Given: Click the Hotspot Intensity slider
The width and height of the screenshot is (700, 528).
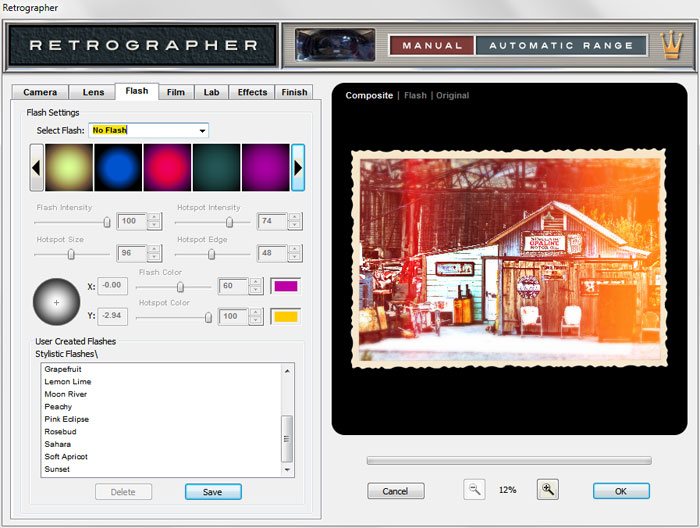Looking at the screenshot, I should coord(213,222).
